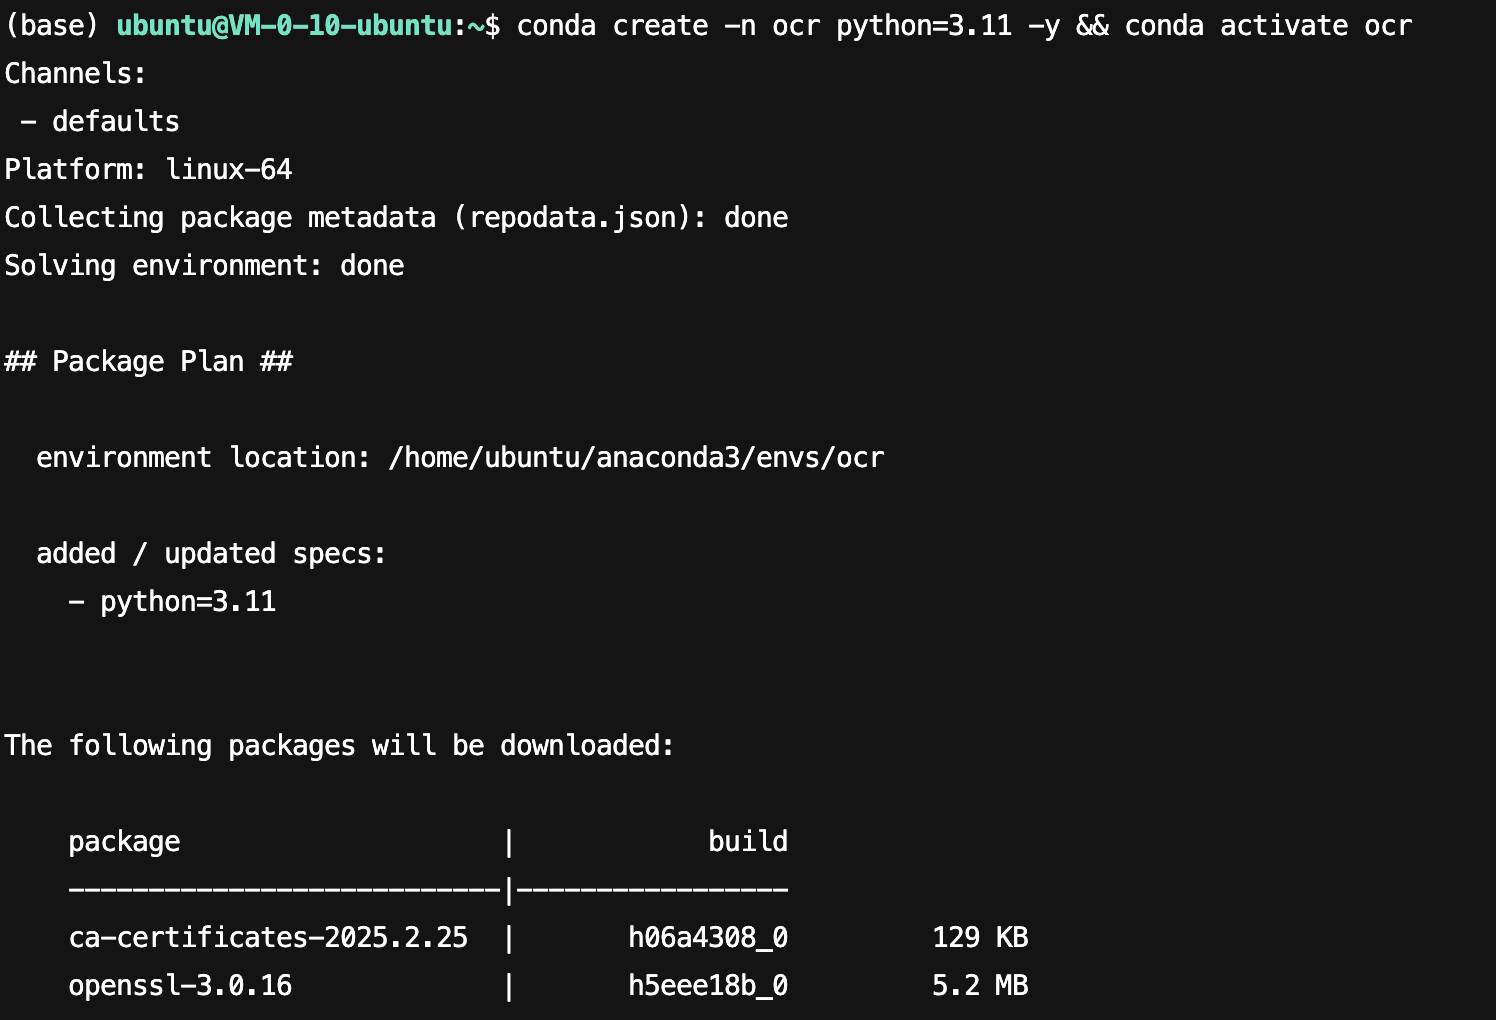Click the /home/ubuntu/anaconda3/envs/ocr path
1496x1020 pixels.
(x=636, y=457)
